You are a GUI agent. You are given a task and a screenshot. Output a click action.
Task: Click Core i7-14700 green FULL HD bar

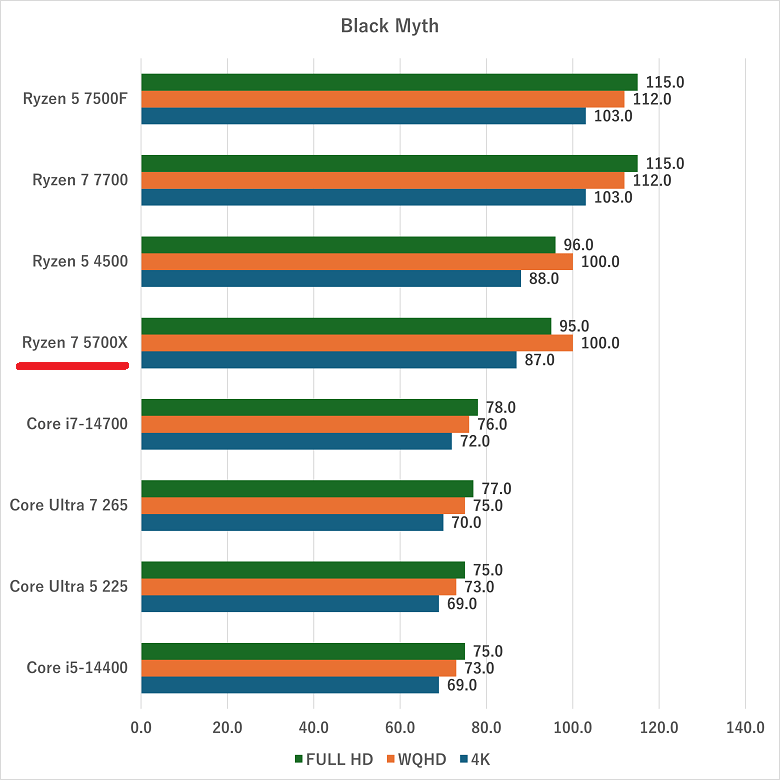point(309,407)
